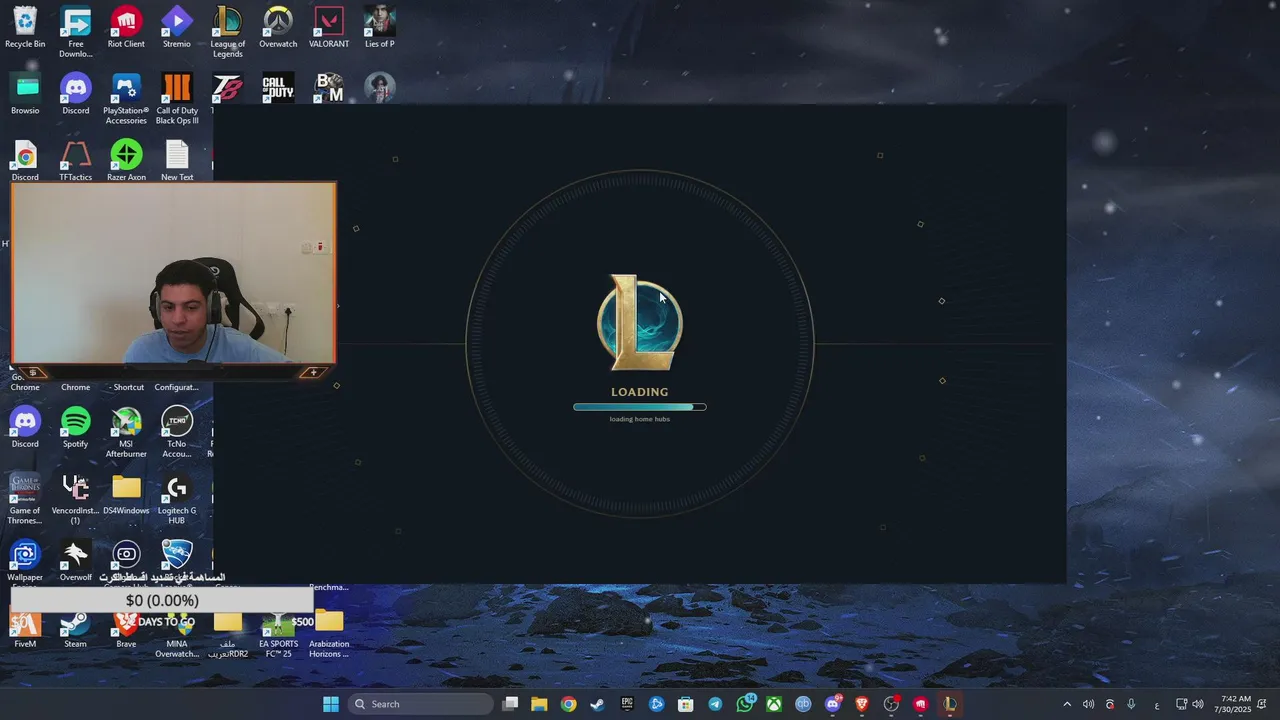The image size is (1280, 720).
Task: Click the League loading progress bar
Action: coord(640,407)
